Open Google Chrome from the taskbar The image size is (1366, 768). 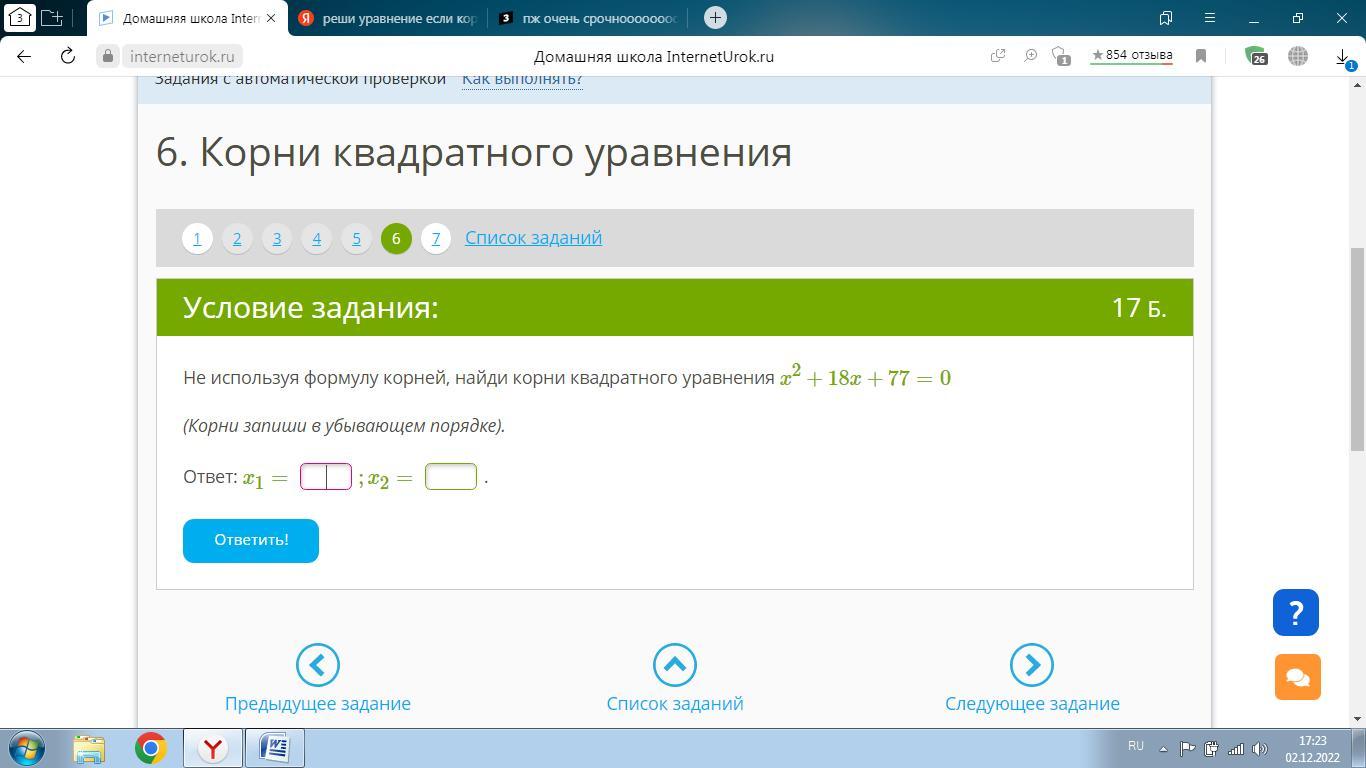[x=151, y=748]
